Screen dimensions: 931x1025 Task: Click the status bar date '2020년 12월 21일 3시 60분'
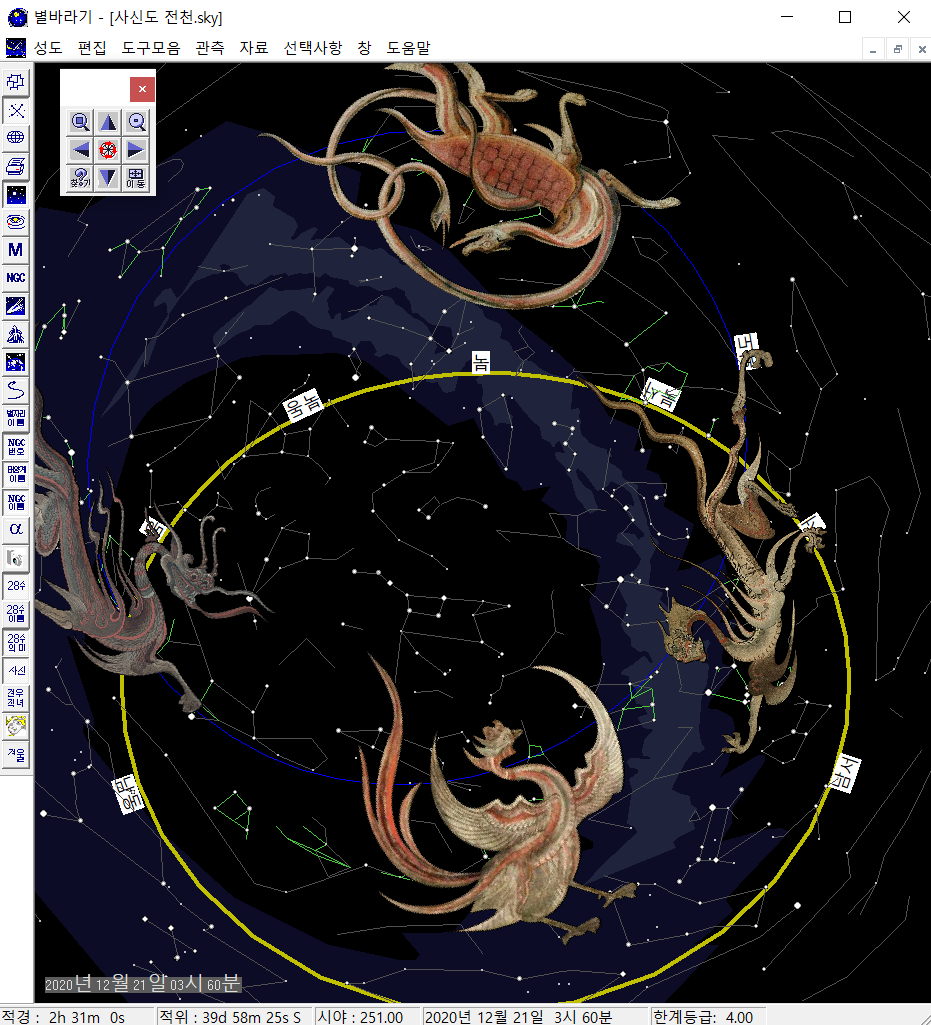pos(535,1017)
